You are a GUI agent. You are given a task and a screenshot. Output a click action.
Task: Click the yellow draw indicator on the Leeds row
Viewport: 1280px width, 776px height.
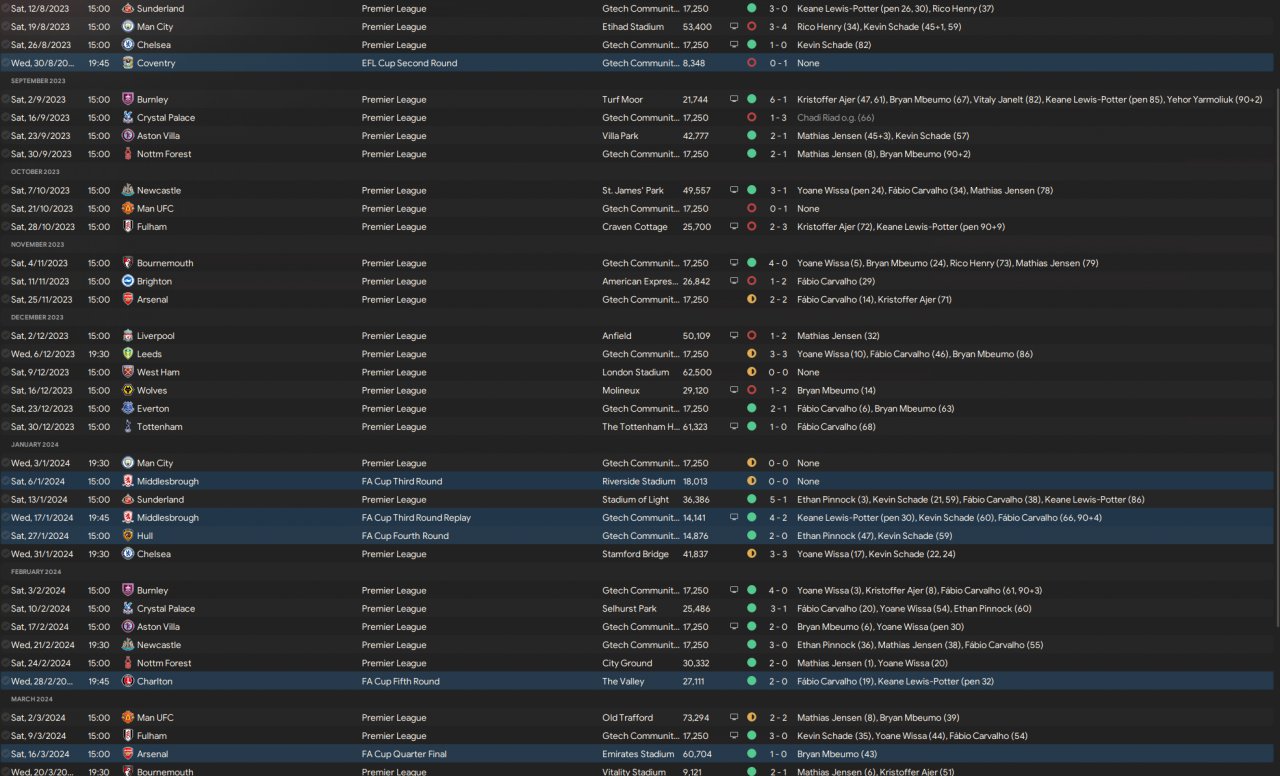point(751,354)
